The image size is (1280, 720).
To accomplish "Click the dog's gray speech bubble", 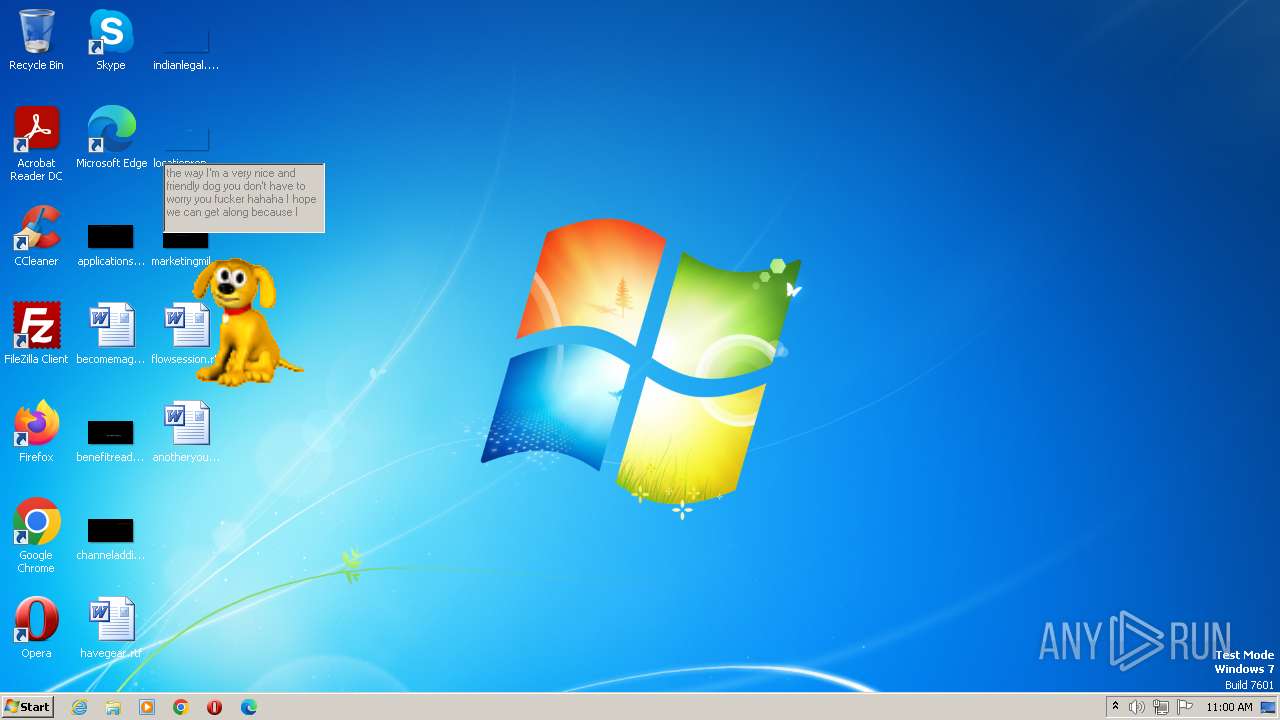I will (244, 198).
